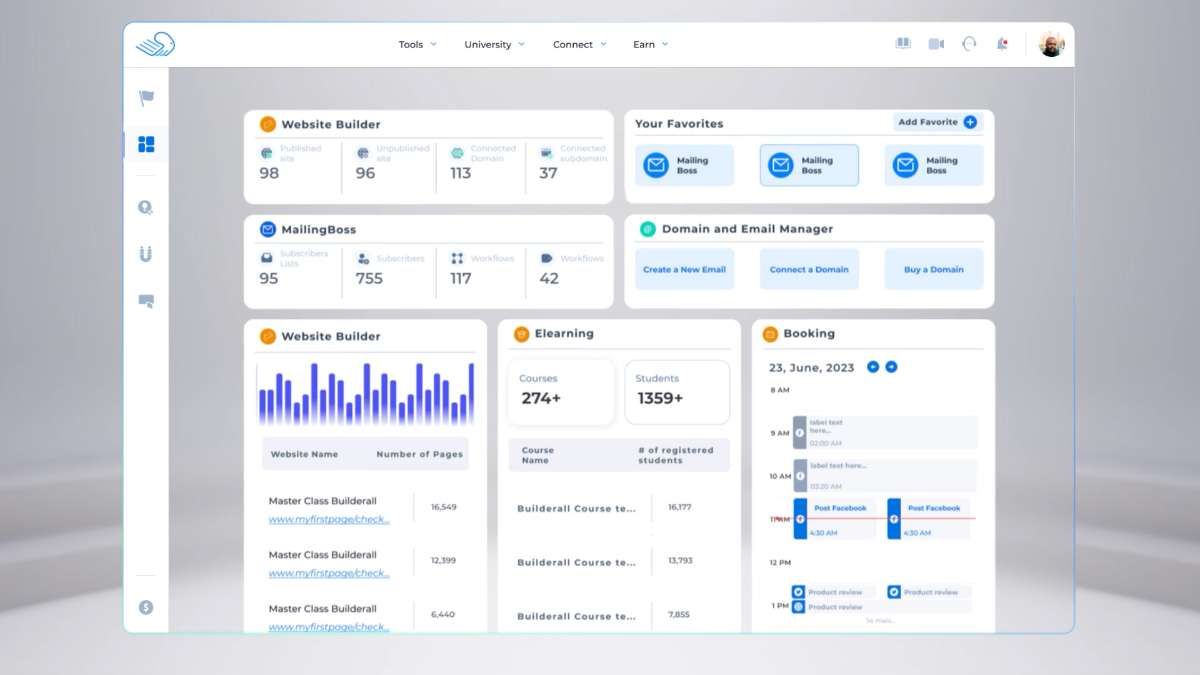Click the Builderall Course row with 7,855

pyautogui.click(x=619, y=616)
